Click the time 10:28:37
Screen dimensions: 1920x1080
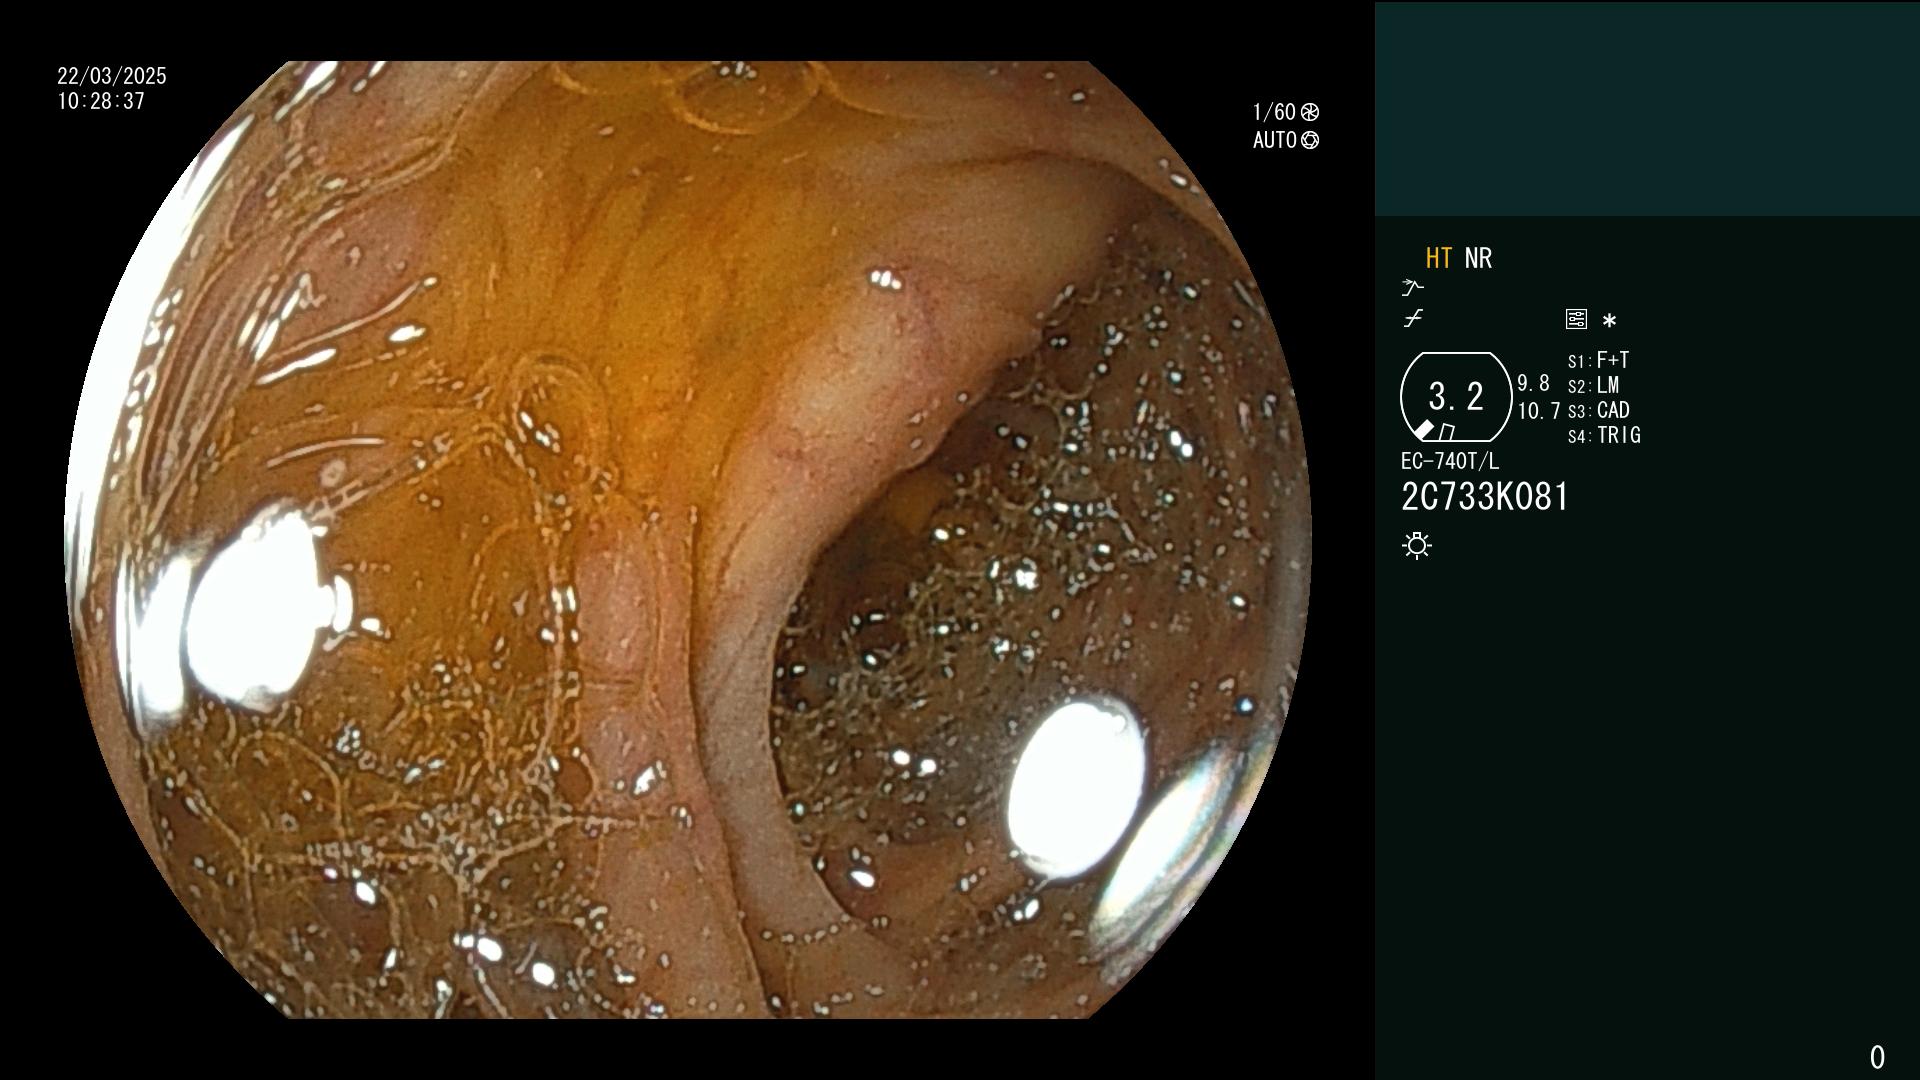101,101
